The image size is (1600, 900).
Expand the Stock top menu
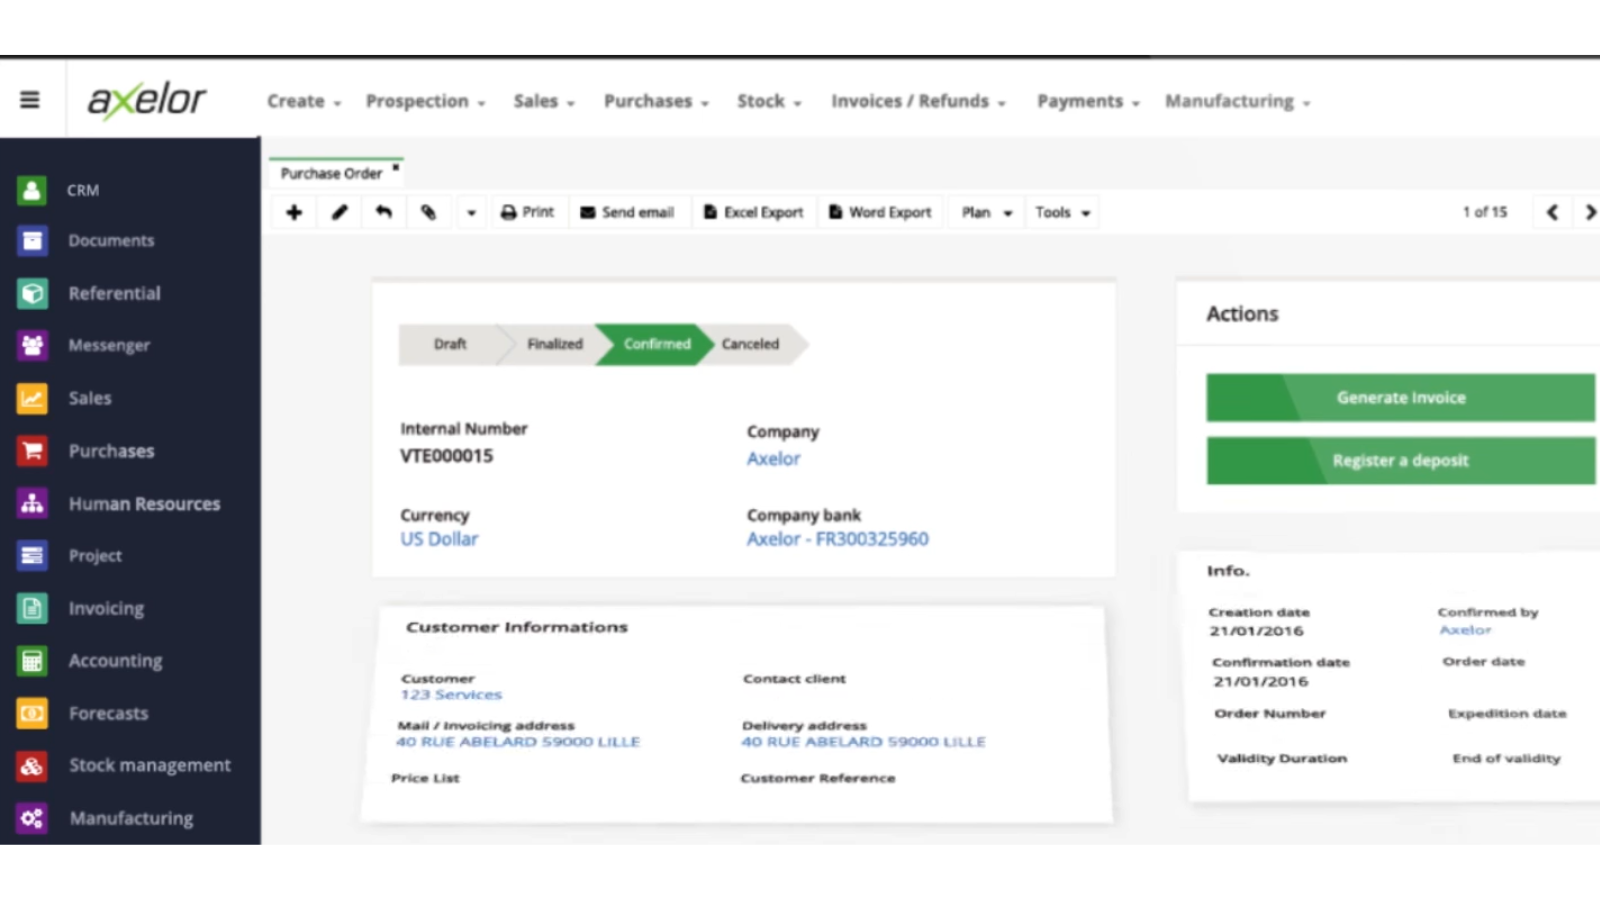click(769, 101)
